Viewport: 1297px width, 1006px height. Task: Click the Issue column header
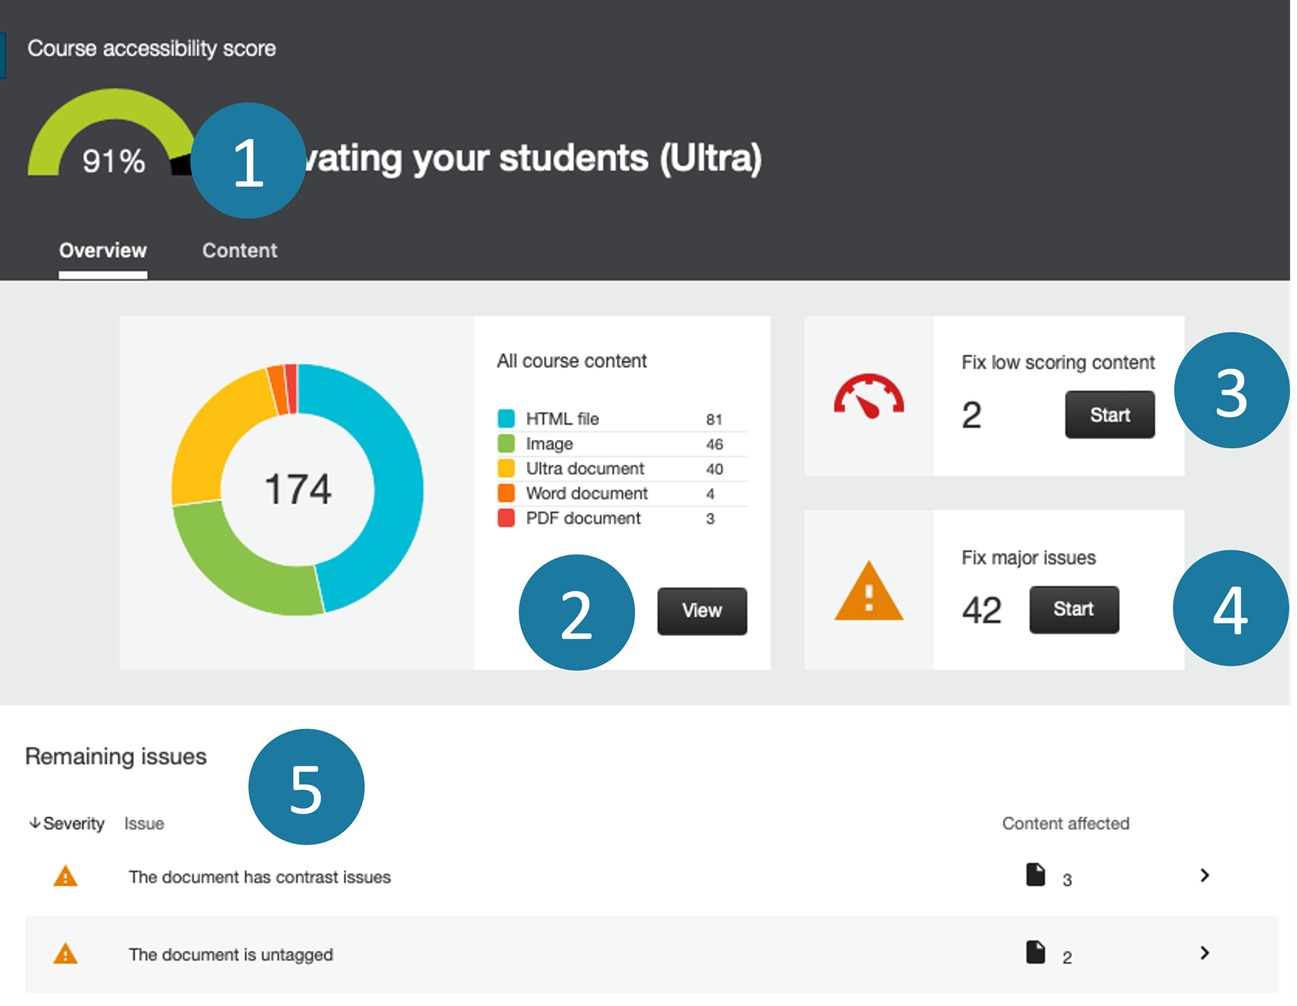tap(144, 824)
